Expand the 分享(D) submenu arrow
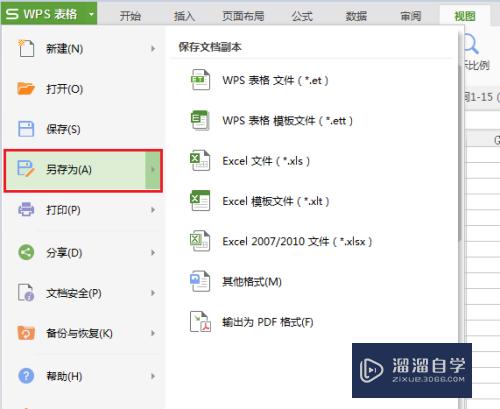Viewport: 500px width, 409px height. click(x=153, y=253)
